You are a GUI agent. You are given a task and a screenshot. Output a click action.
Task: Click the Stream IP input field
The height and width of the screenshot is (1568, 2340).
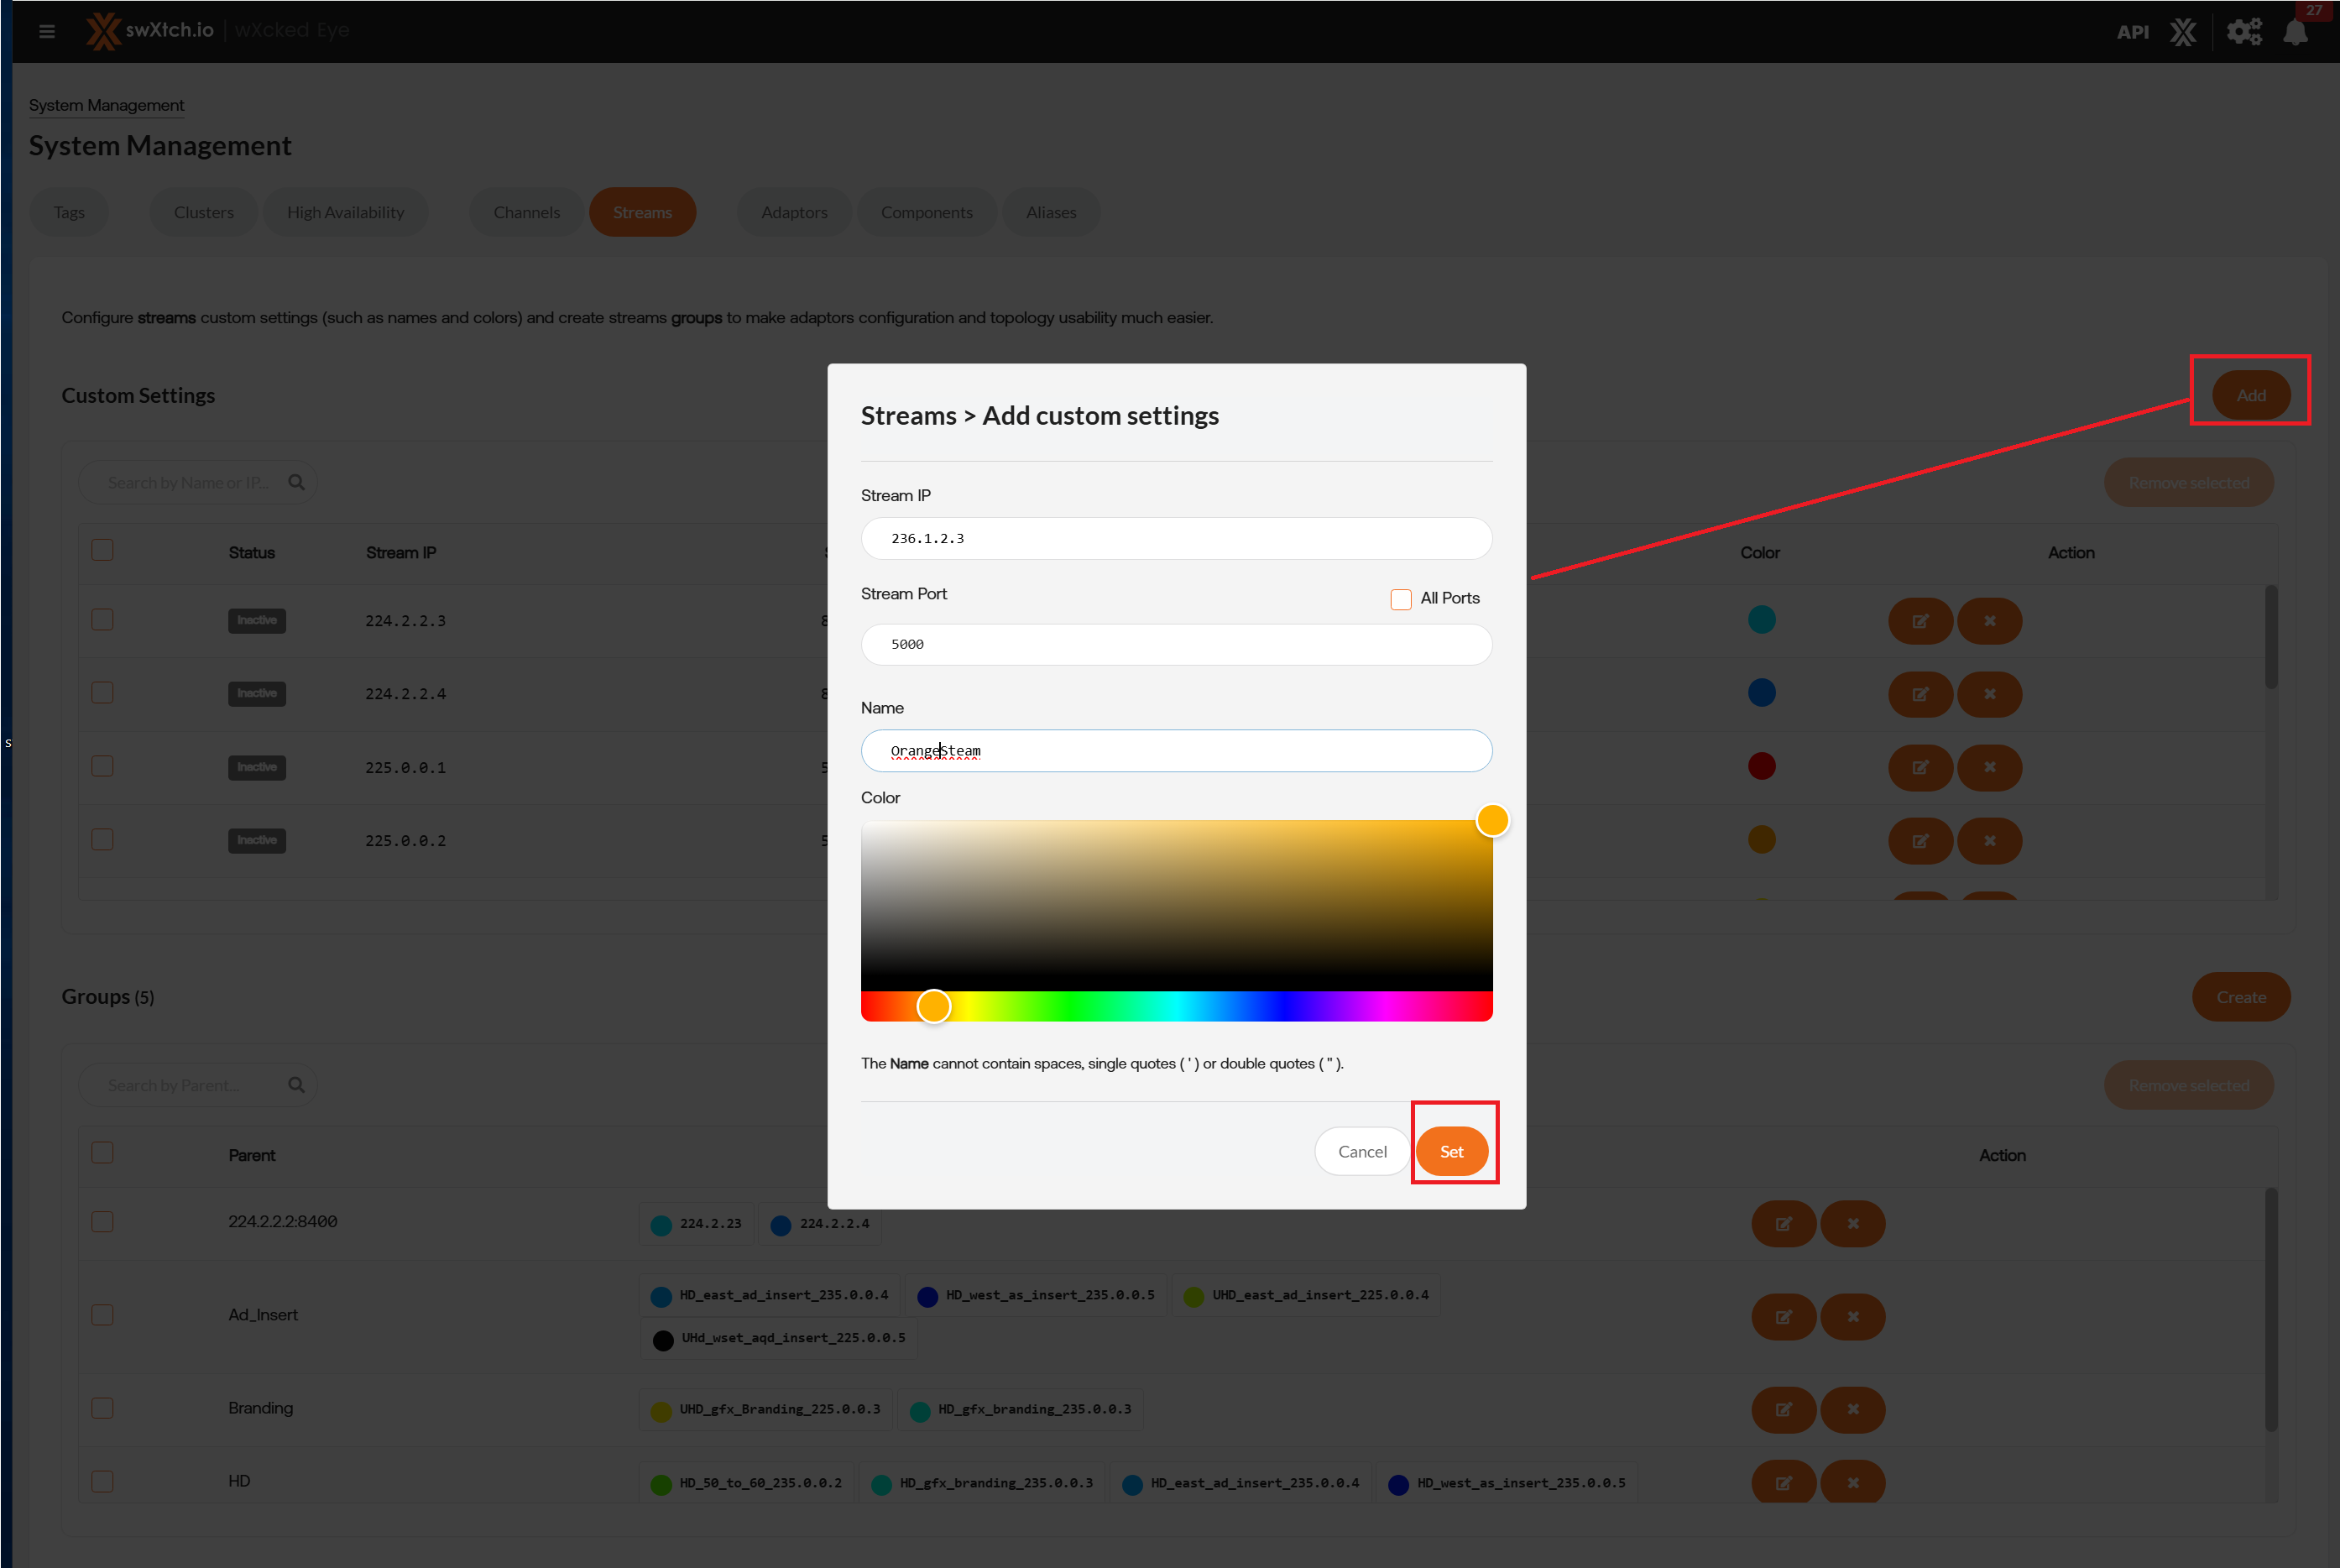(1176, 538)
